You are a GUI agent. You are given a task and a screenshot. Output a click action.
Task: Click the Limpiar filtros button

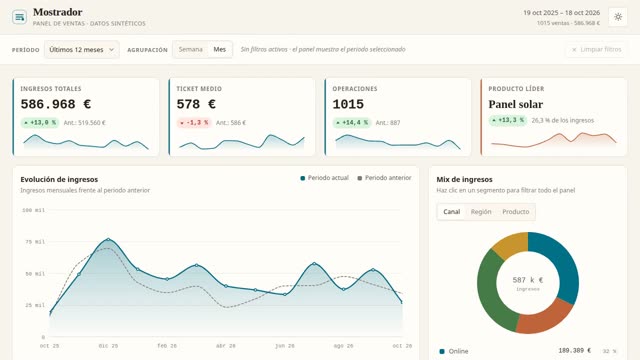596,49
